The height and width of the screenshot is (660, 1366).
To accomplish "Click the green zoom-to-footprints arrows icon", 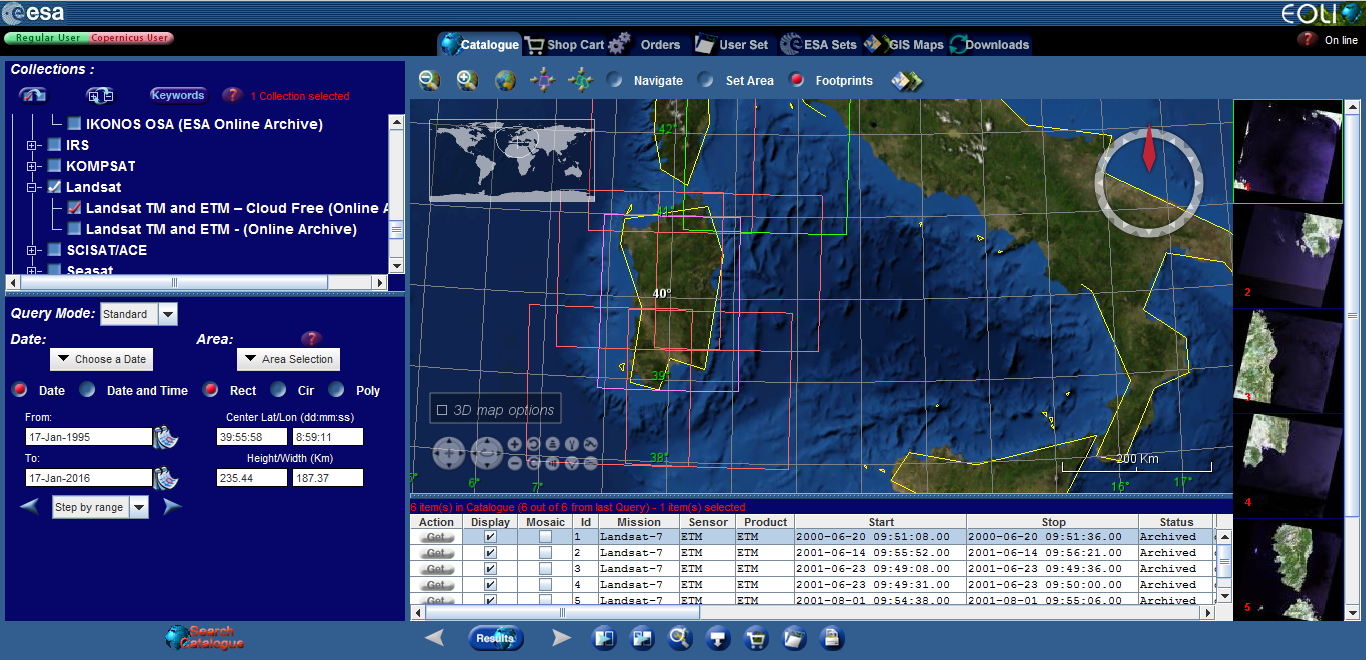I will pos(580,80).
